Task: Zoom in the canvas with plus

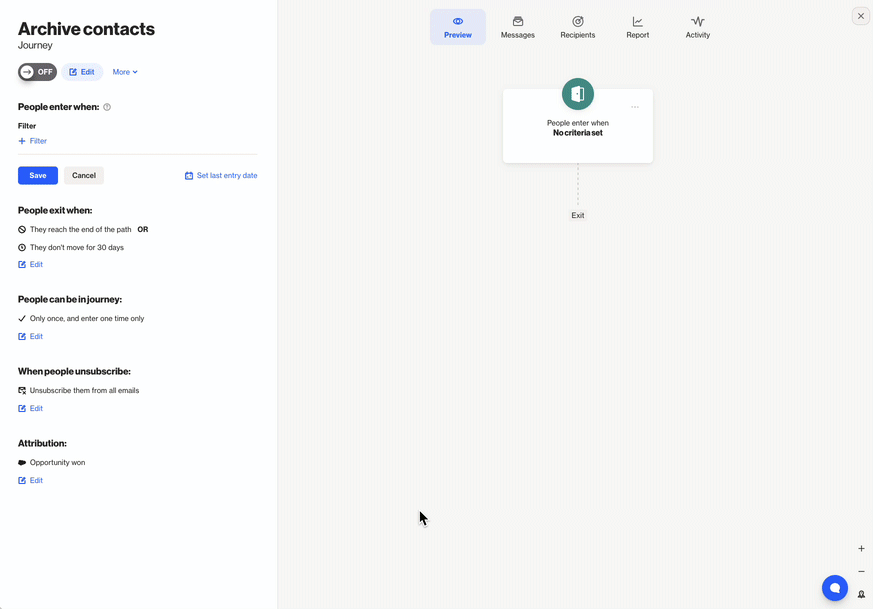Action: (x=861, y=548)
